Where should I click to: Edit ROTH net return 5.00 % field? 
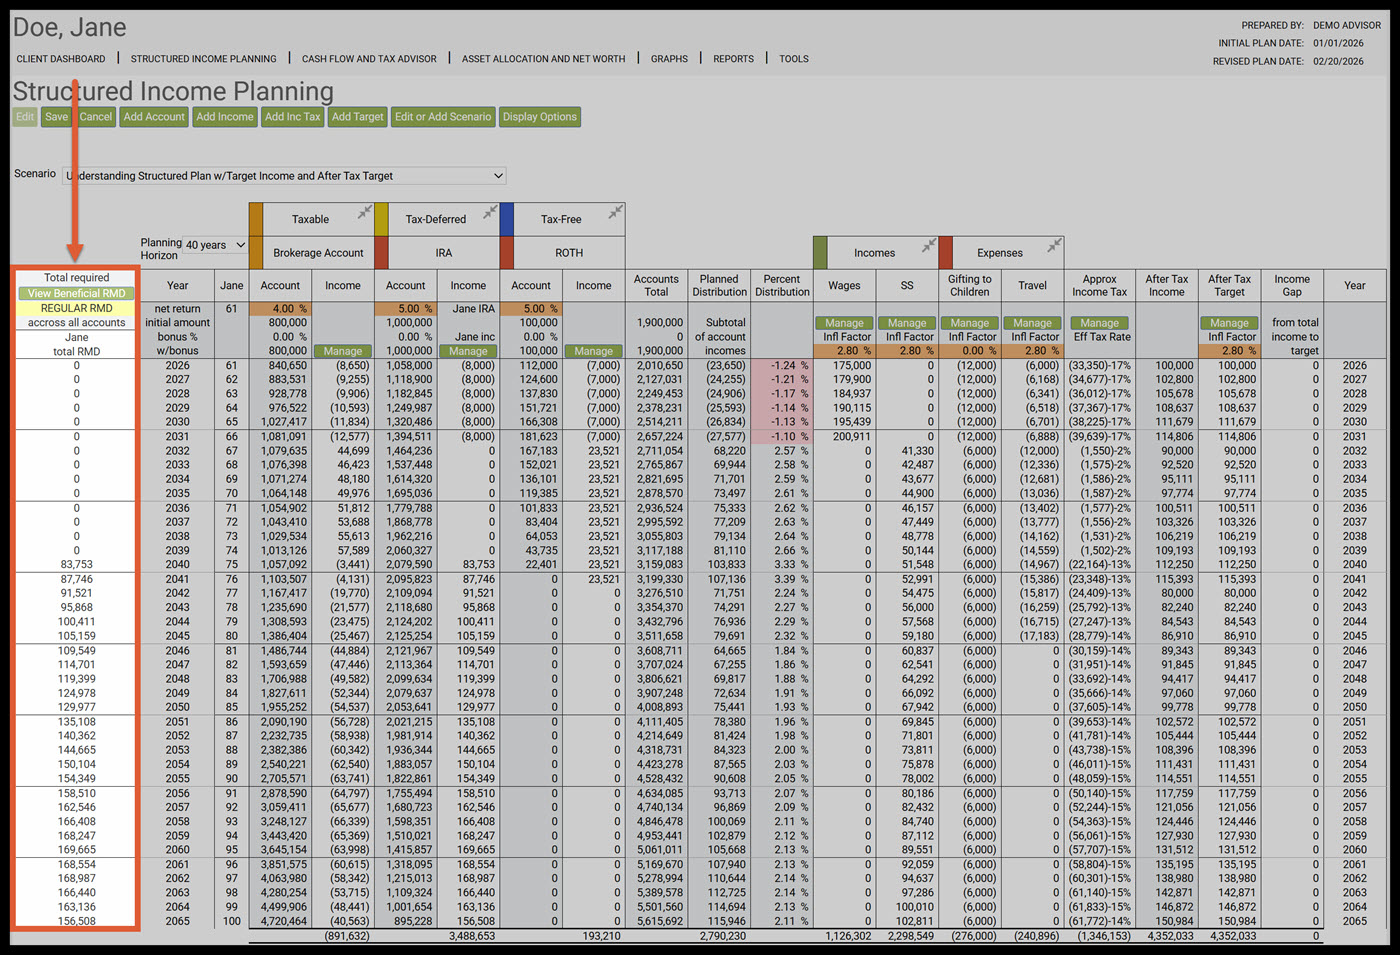[532, 309]
